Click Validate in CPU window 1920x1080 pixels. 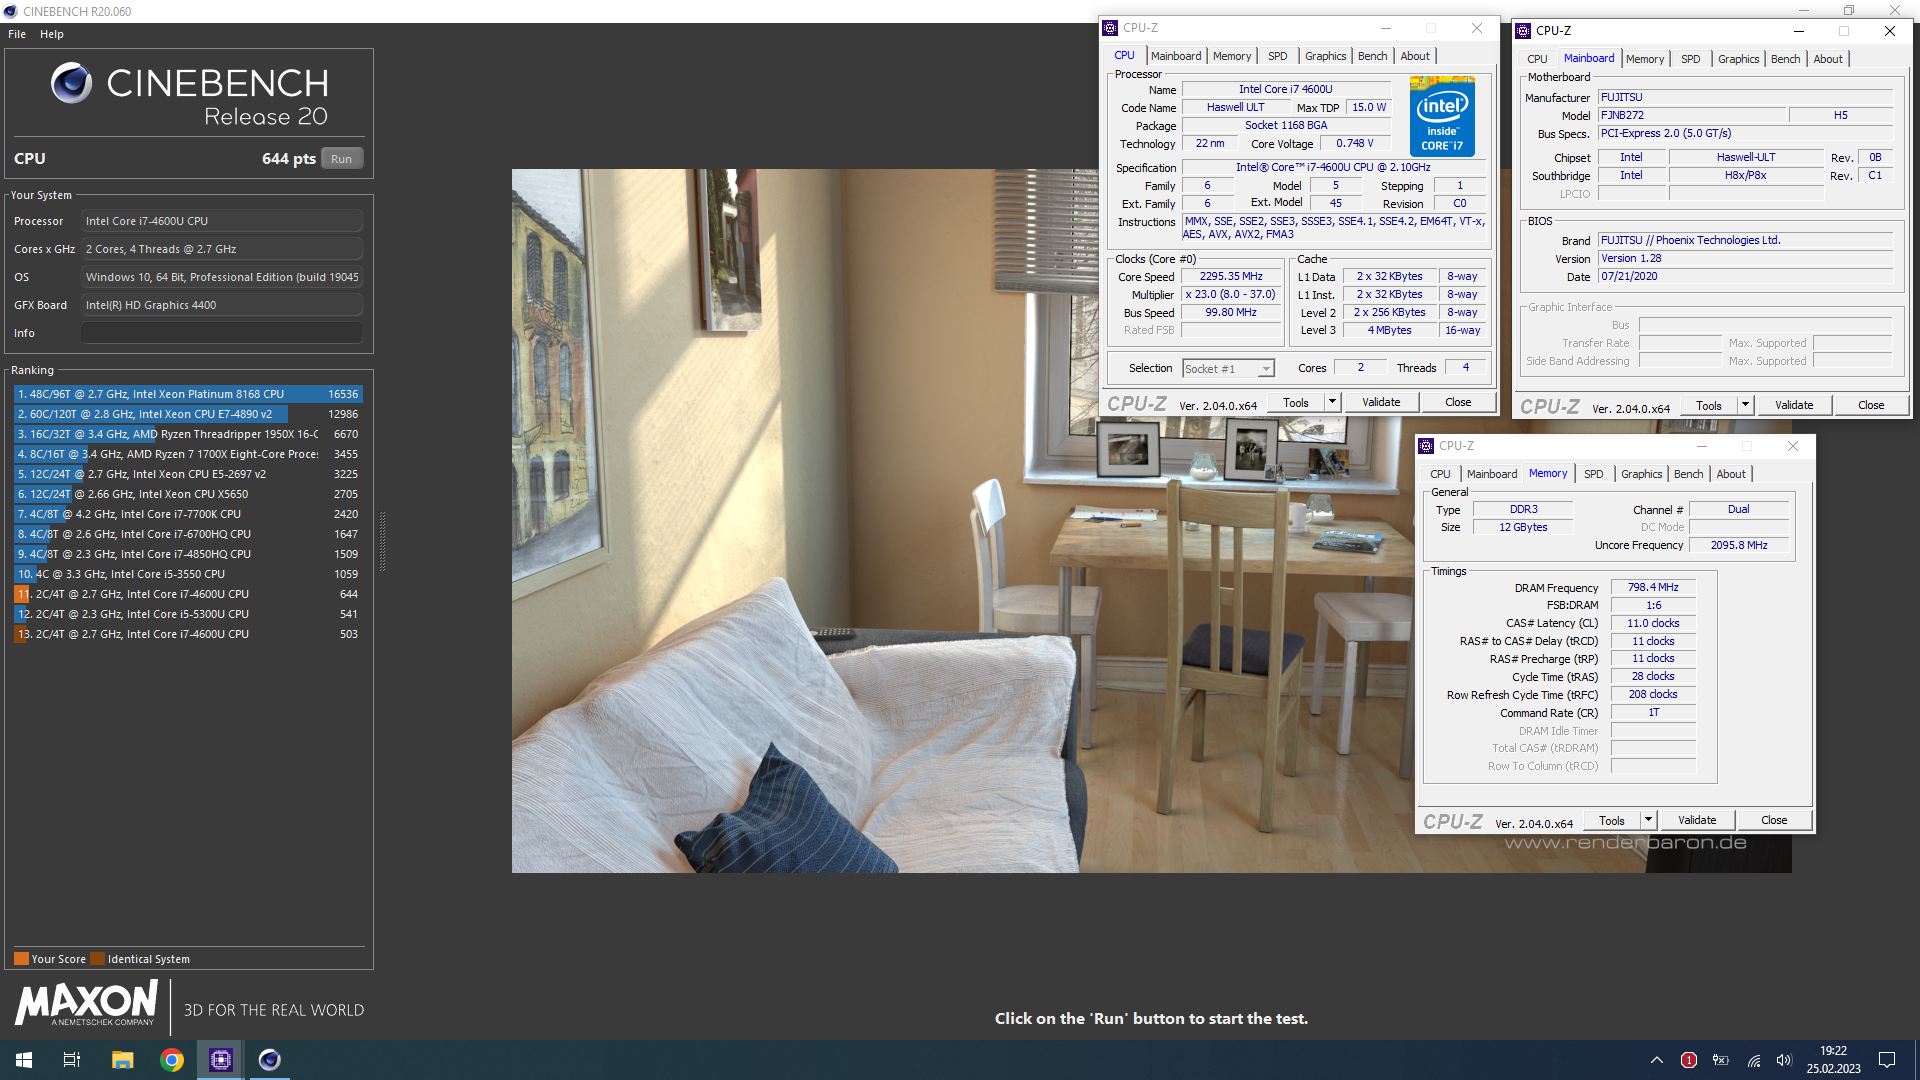(1381, 402)
